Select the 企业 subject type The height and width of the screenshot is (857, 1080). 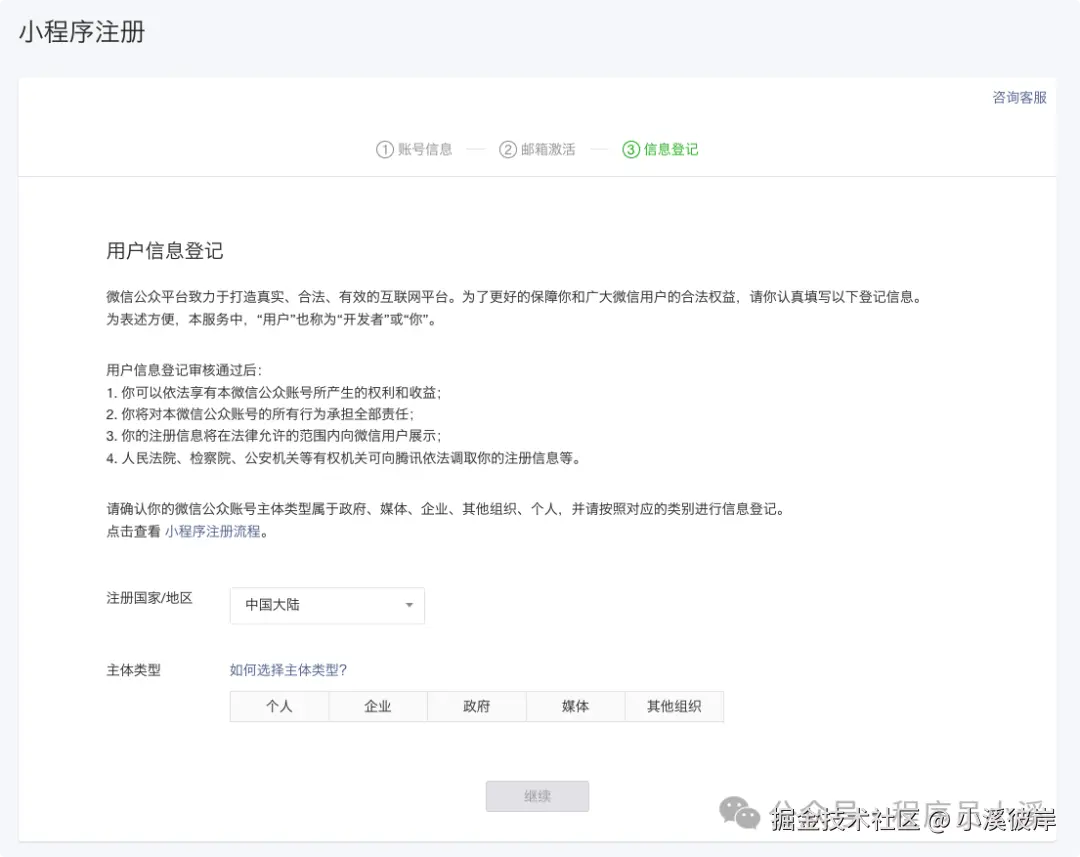tap(378, 706)
